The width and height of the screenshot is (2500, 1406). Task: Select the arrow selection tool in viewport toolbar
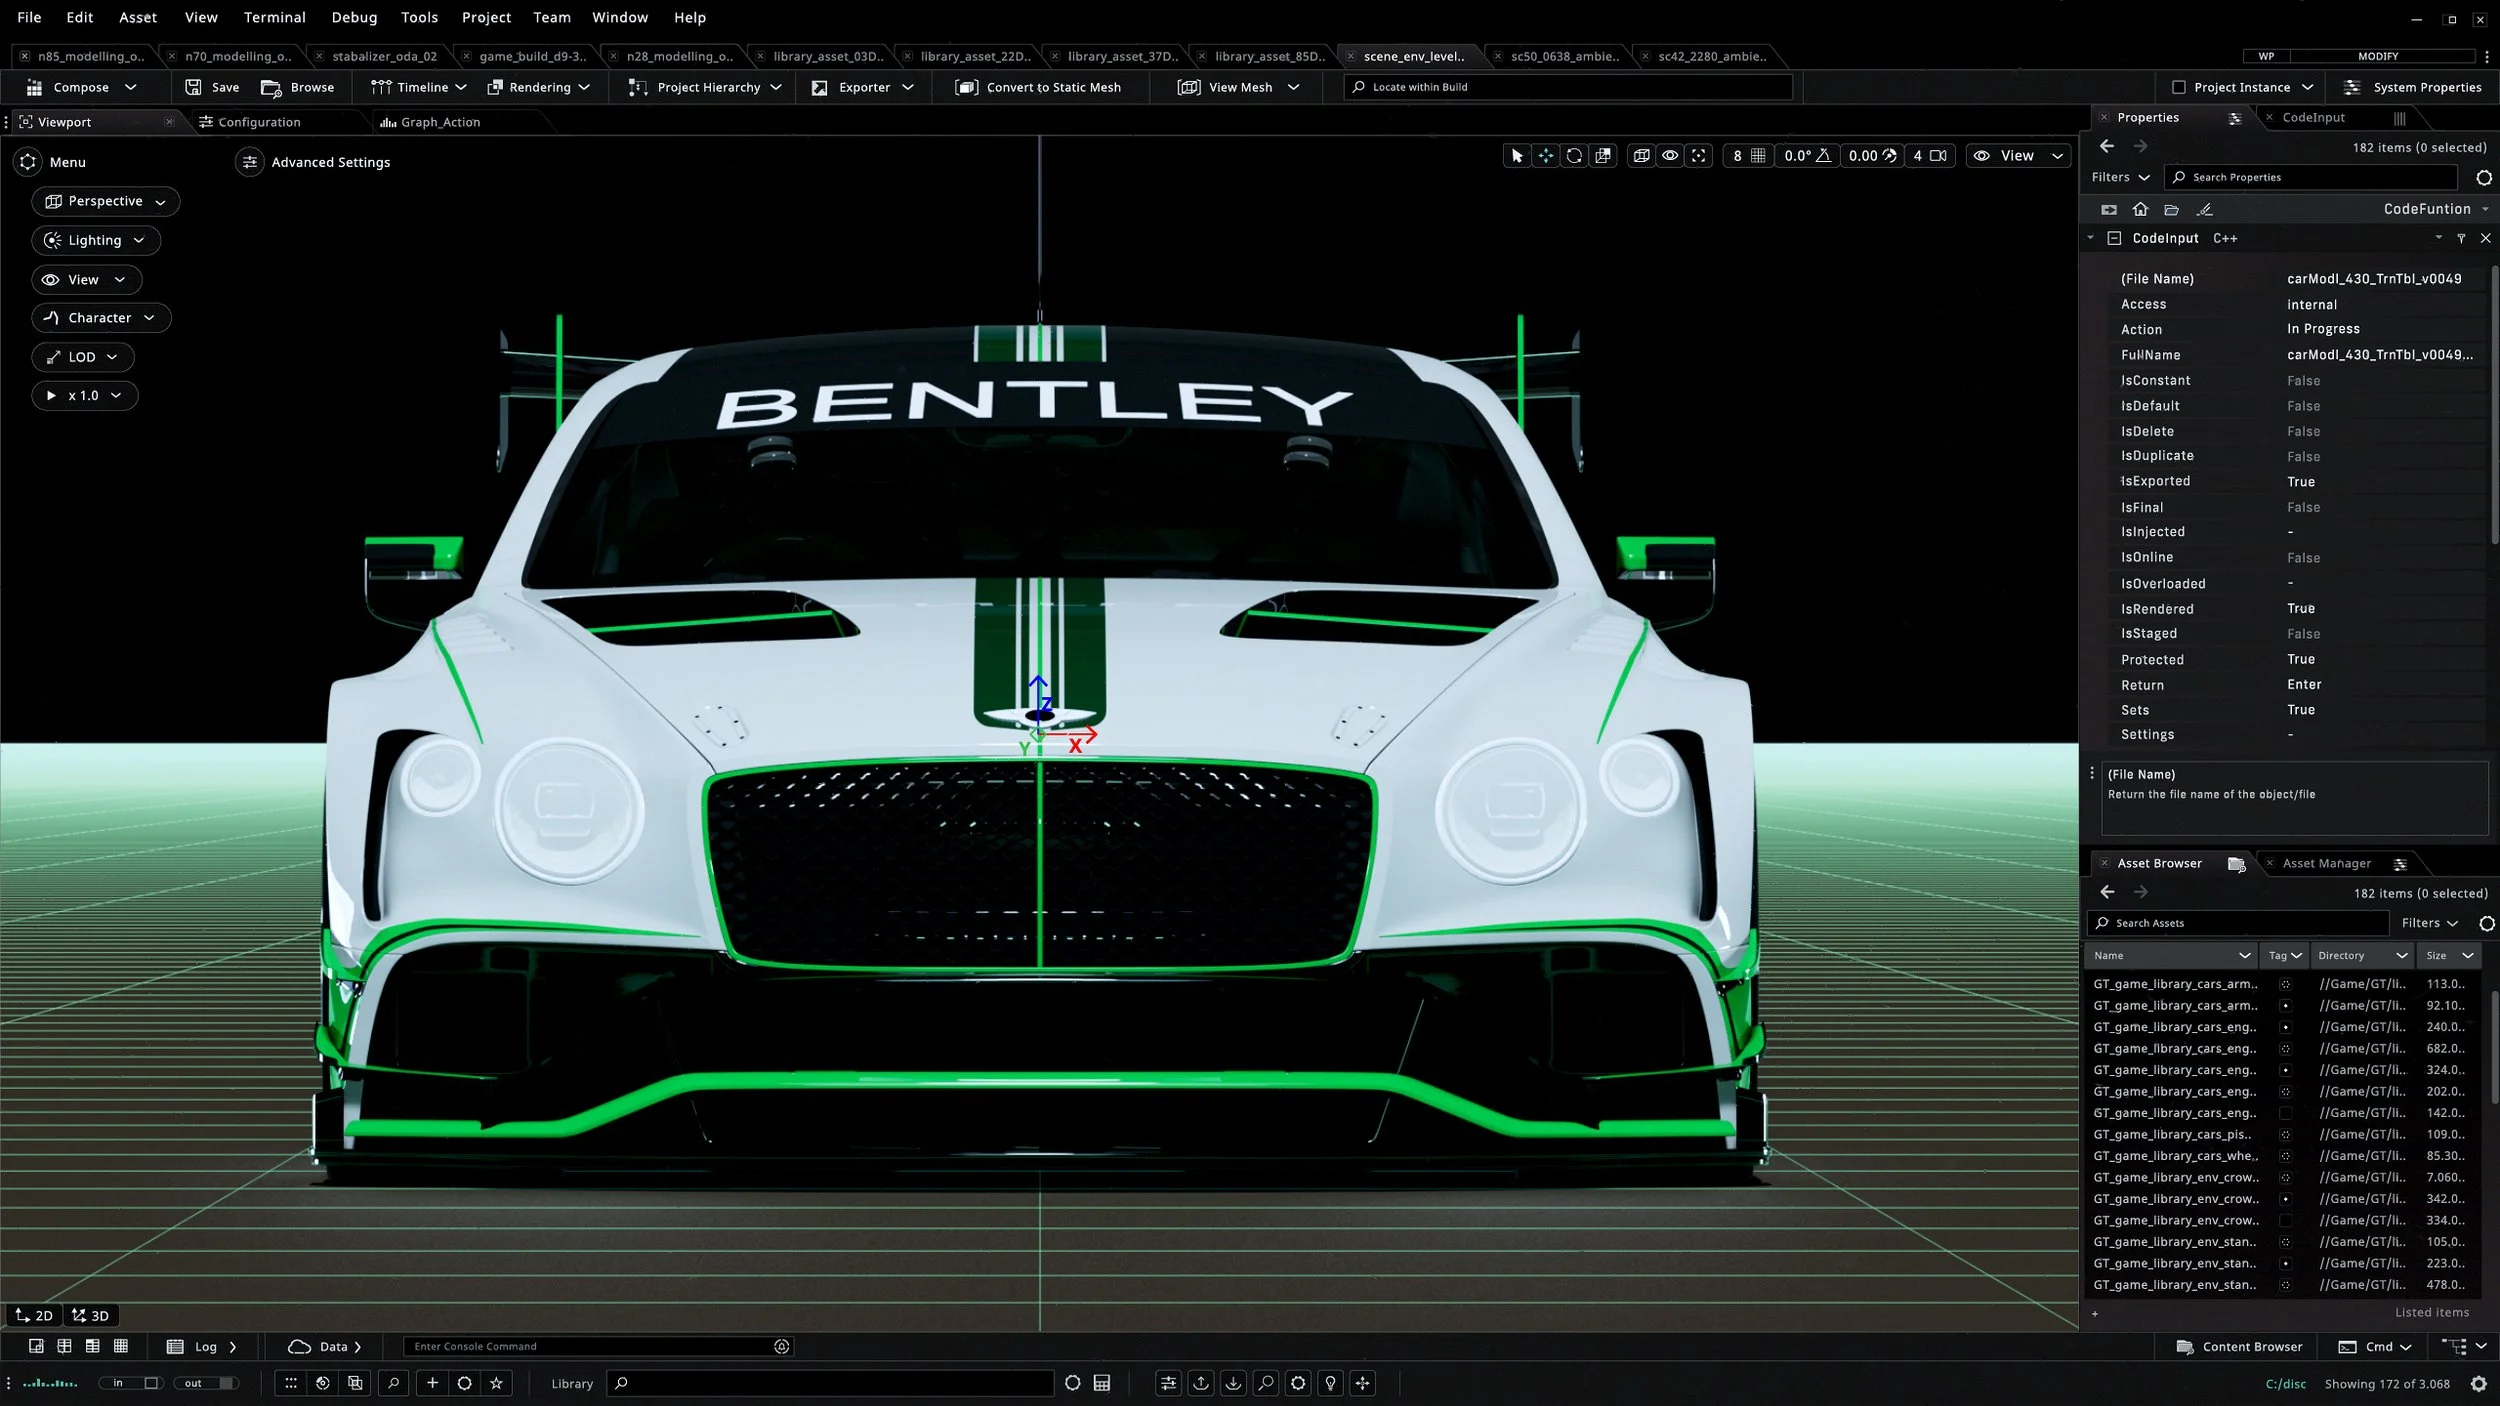[1517, 156]
